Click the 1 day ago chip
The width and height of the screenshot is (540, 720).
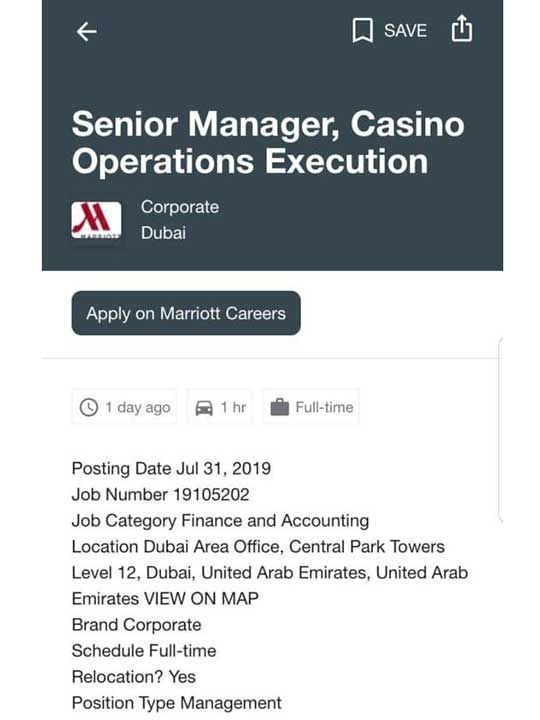pyautogui.click(x=124, y=407)
